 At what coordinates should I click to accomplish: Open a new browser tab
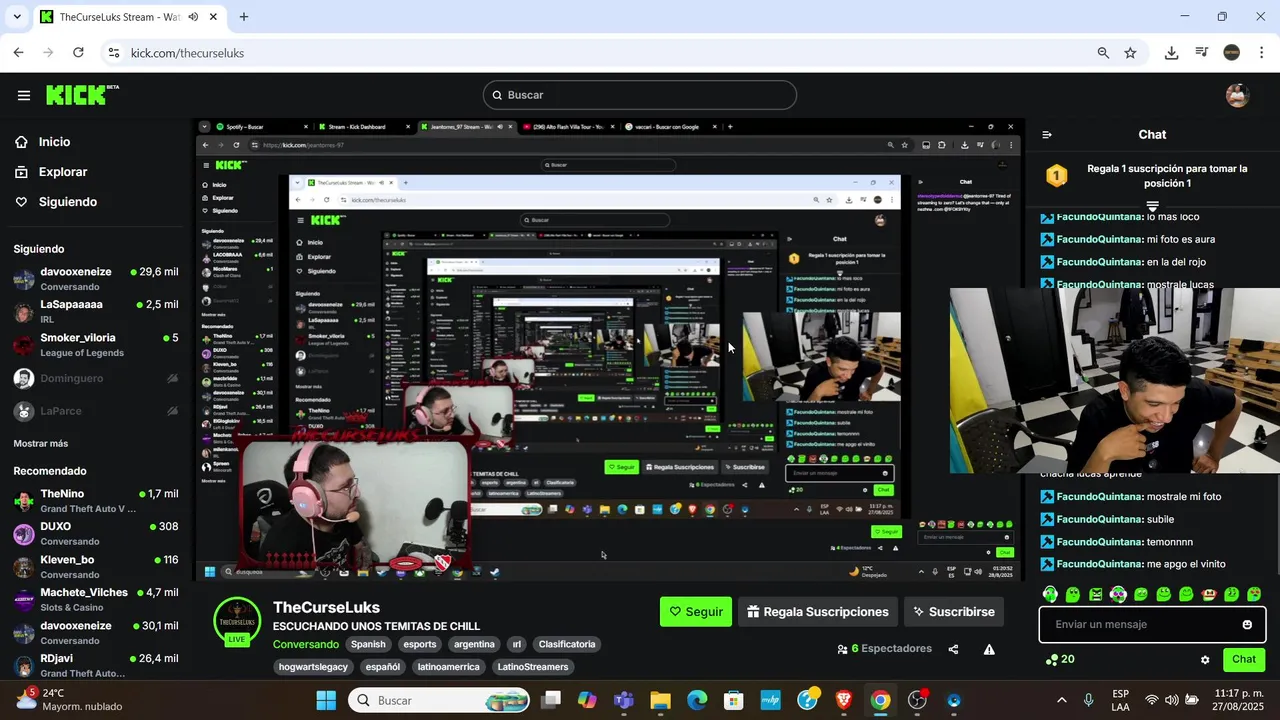click(244, 17)
